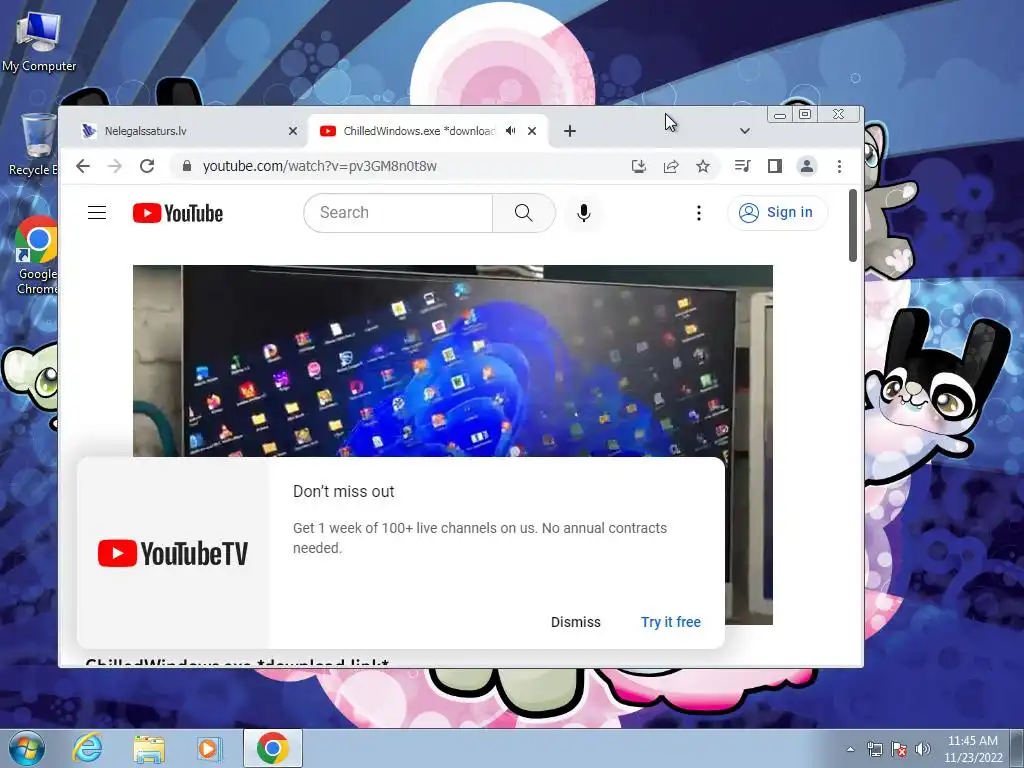
Task: Dismiss the YouTube TV promo
Action: tap(575, 622)
